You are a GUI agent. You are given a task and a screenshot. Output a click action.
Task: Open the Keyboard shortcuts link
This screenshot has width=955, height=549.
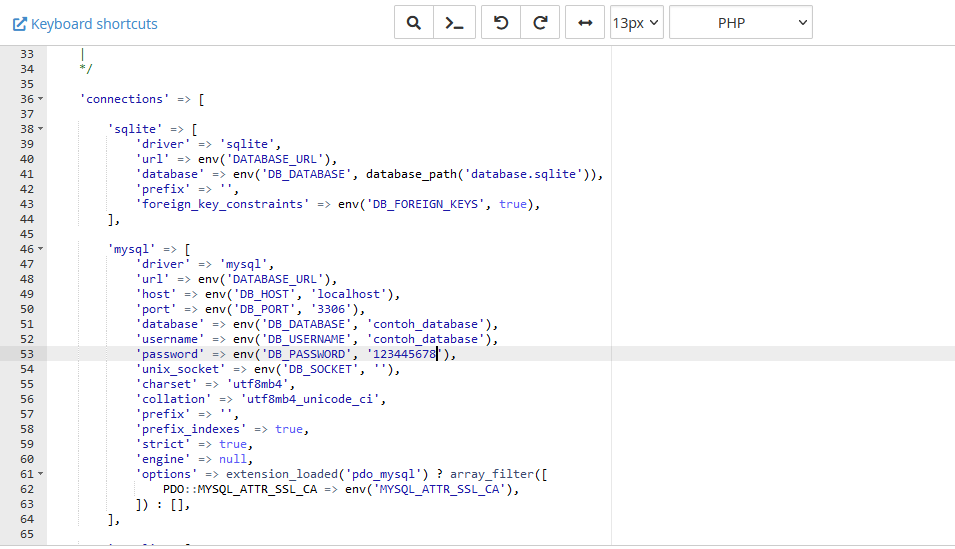click(x=94, y=24)
